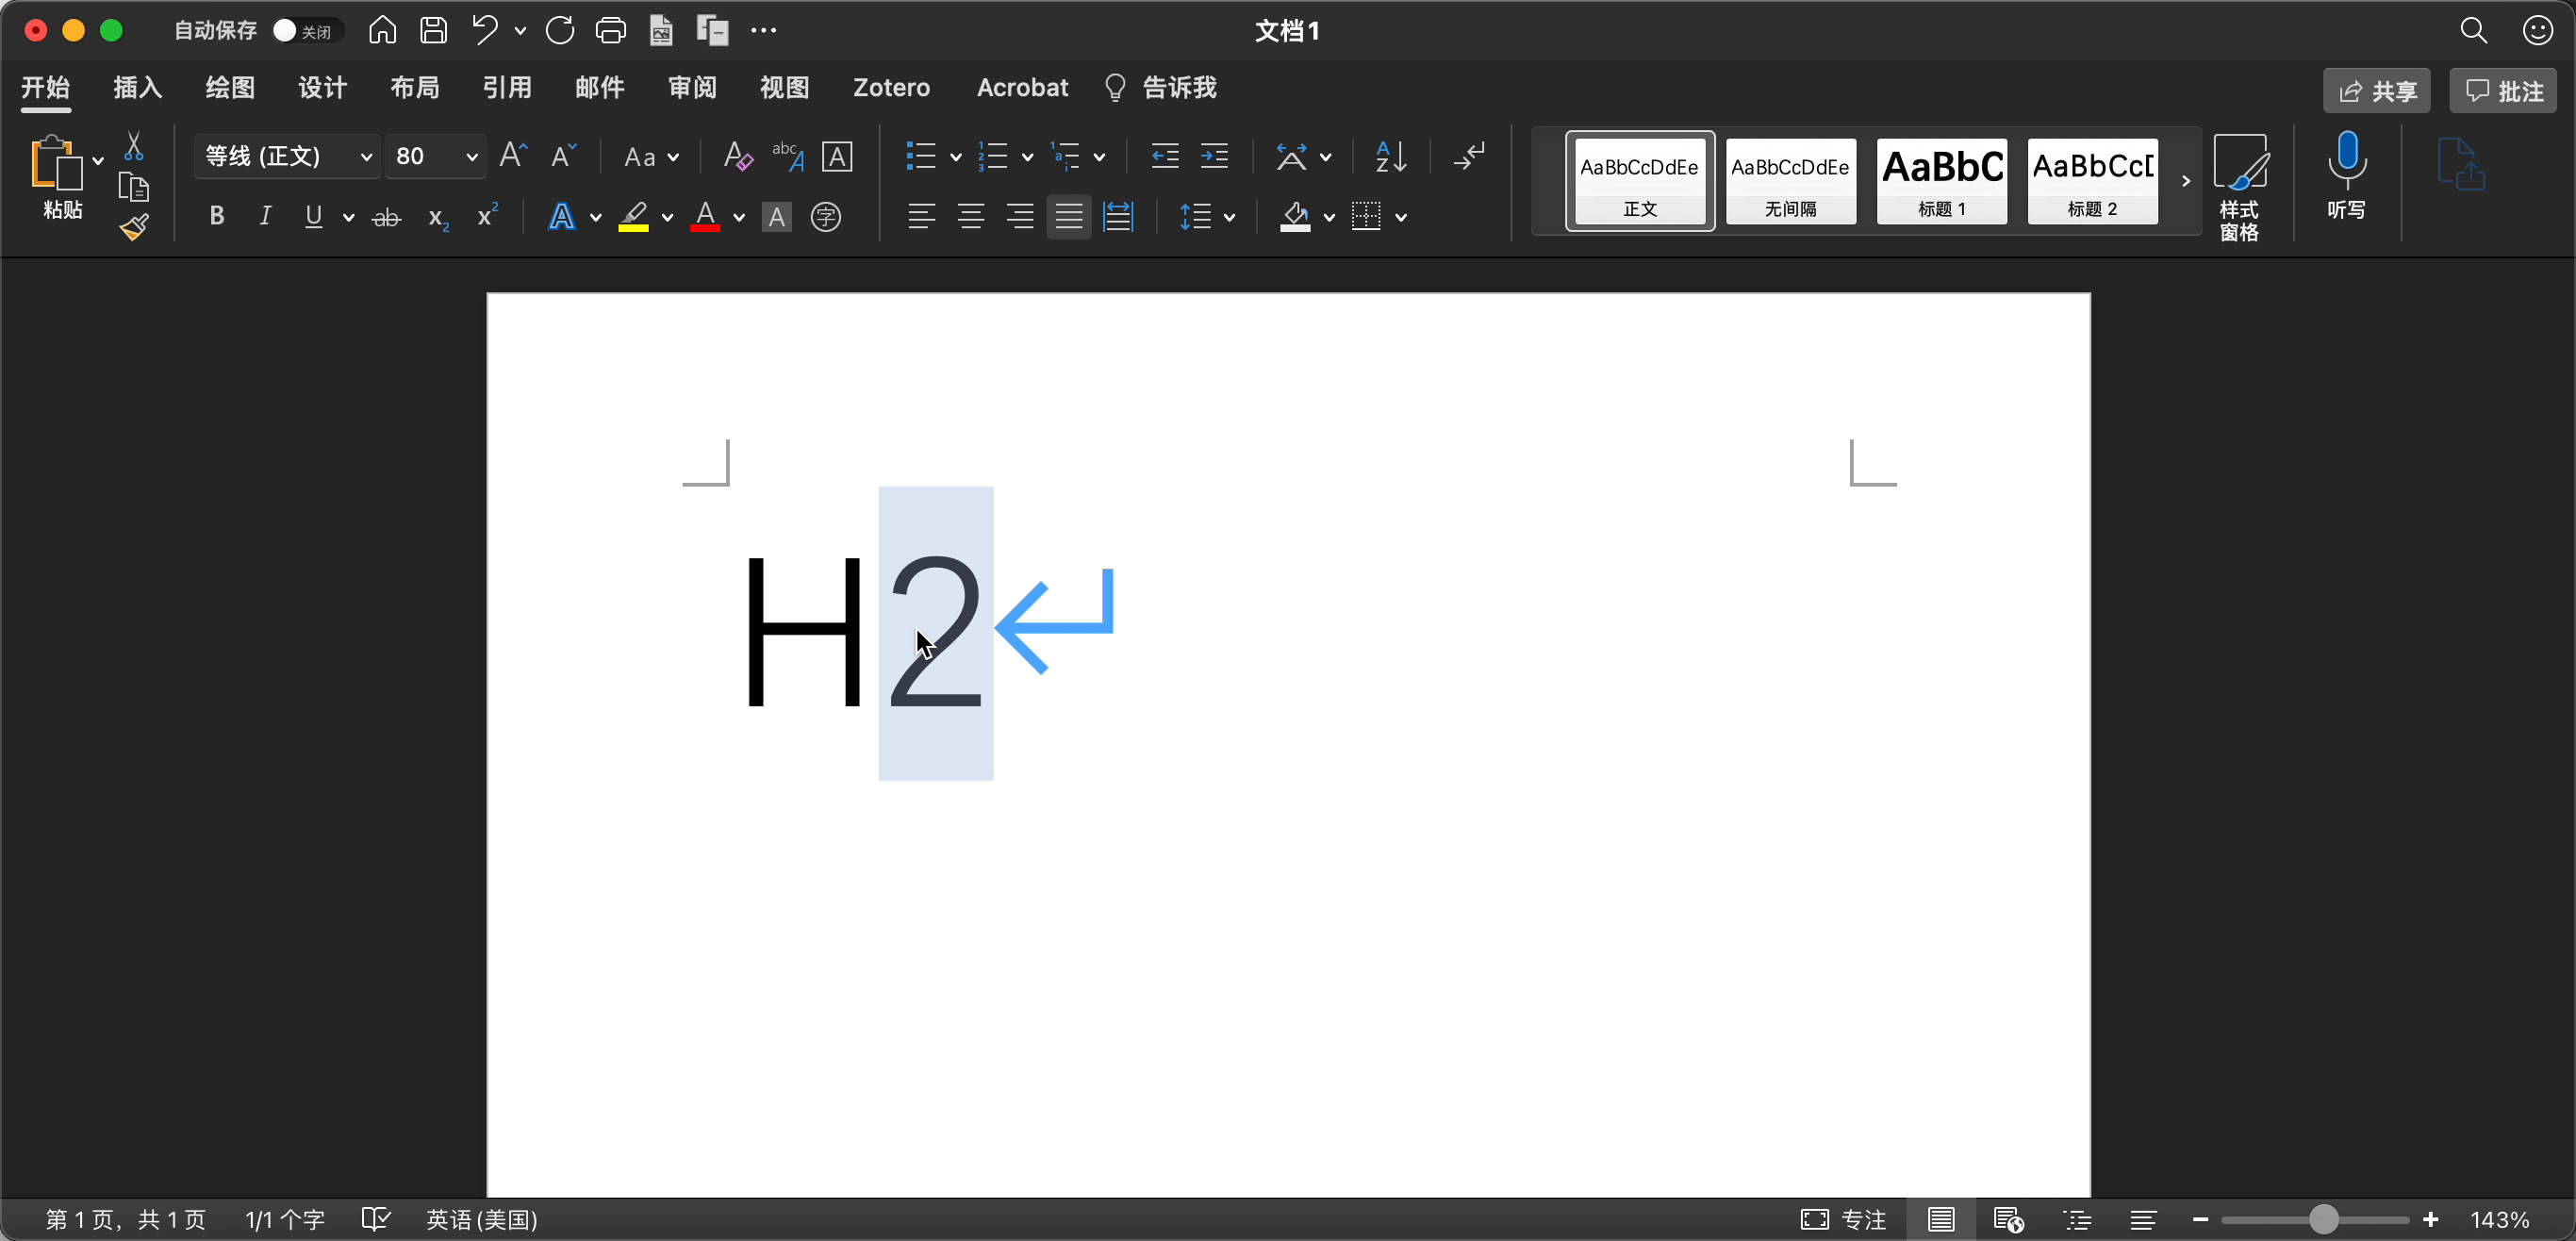This screenshot has height=1241, width=2576.
Task: Click the 批注 comments button
Action: point(2503,91)
